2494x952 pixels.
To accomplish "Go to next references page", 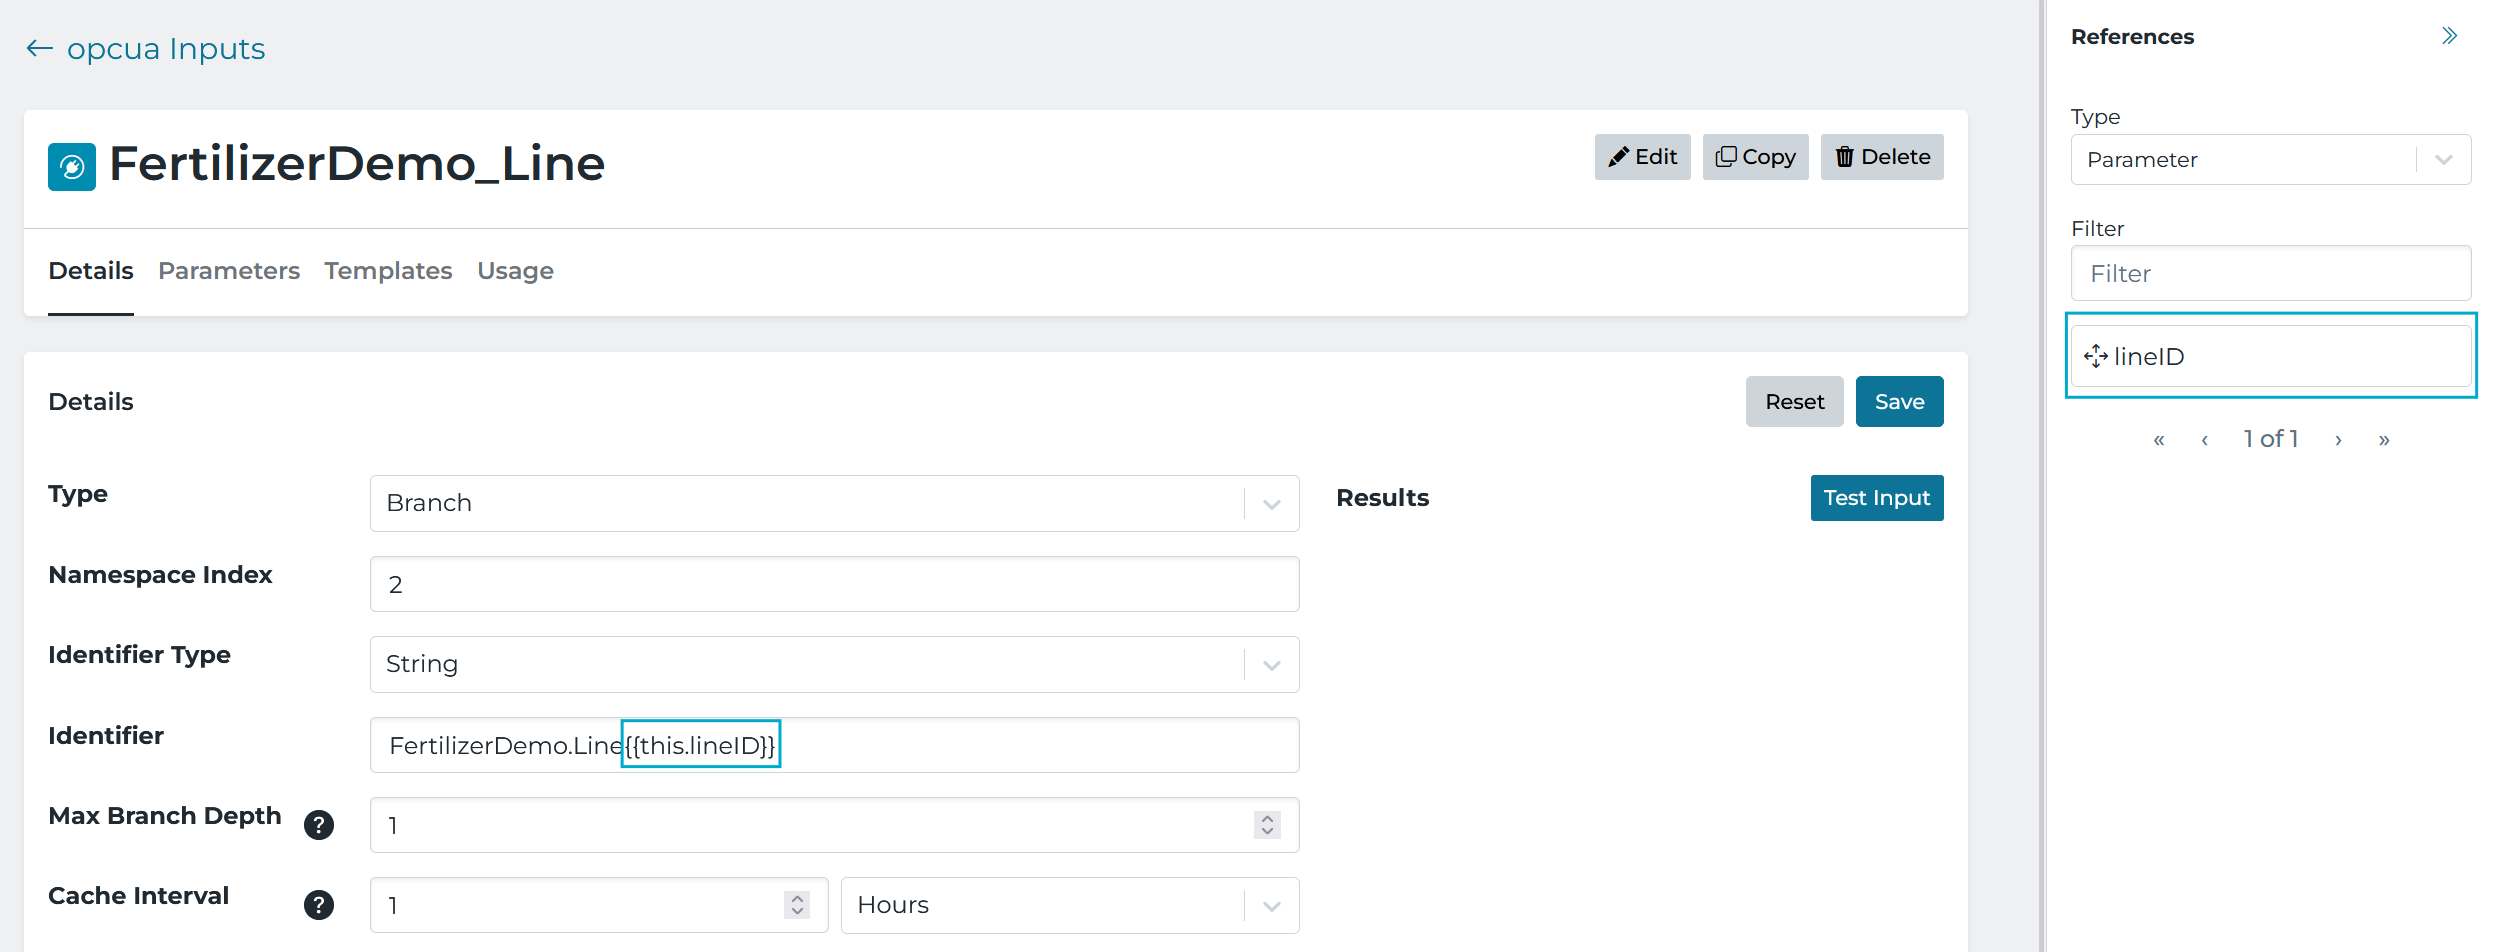I will (x=2338, y=439).
